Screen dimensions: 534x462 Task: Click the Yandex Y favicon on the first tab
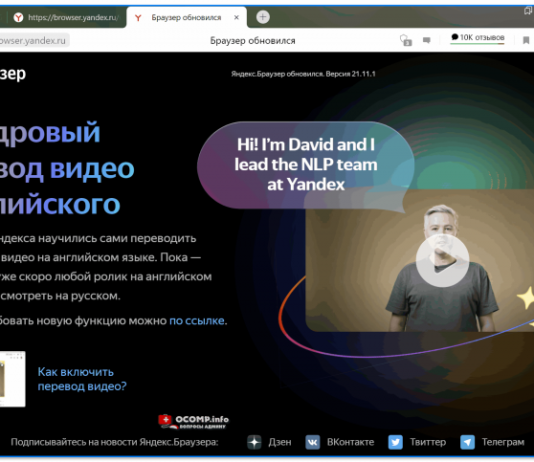pyautogui.click(x=18, y=17)
